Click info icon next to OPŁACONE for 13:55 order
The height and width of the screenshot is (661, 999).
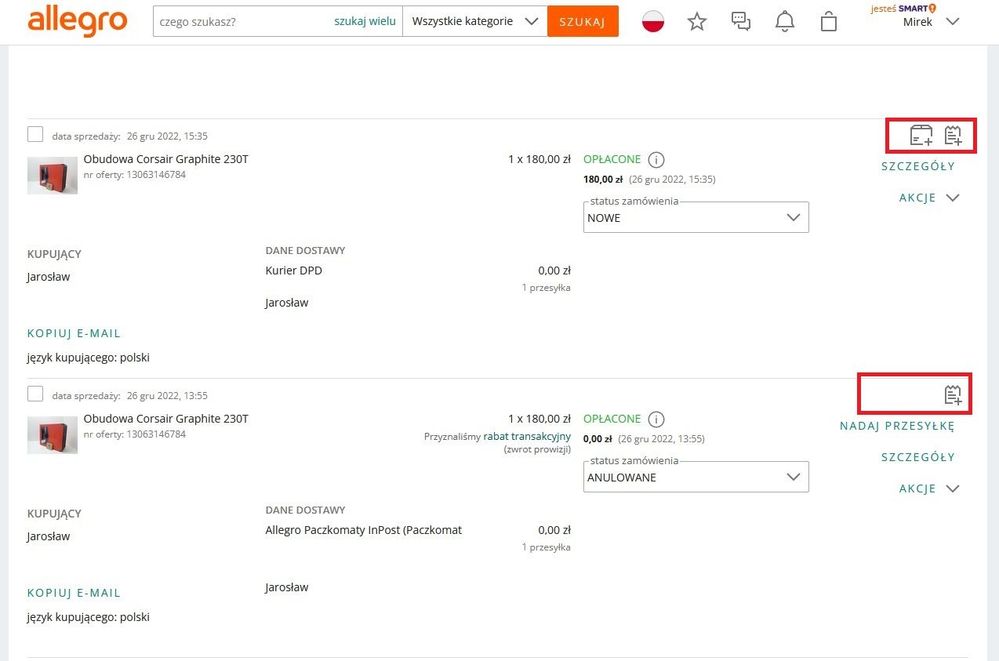(x=656, y=419)
